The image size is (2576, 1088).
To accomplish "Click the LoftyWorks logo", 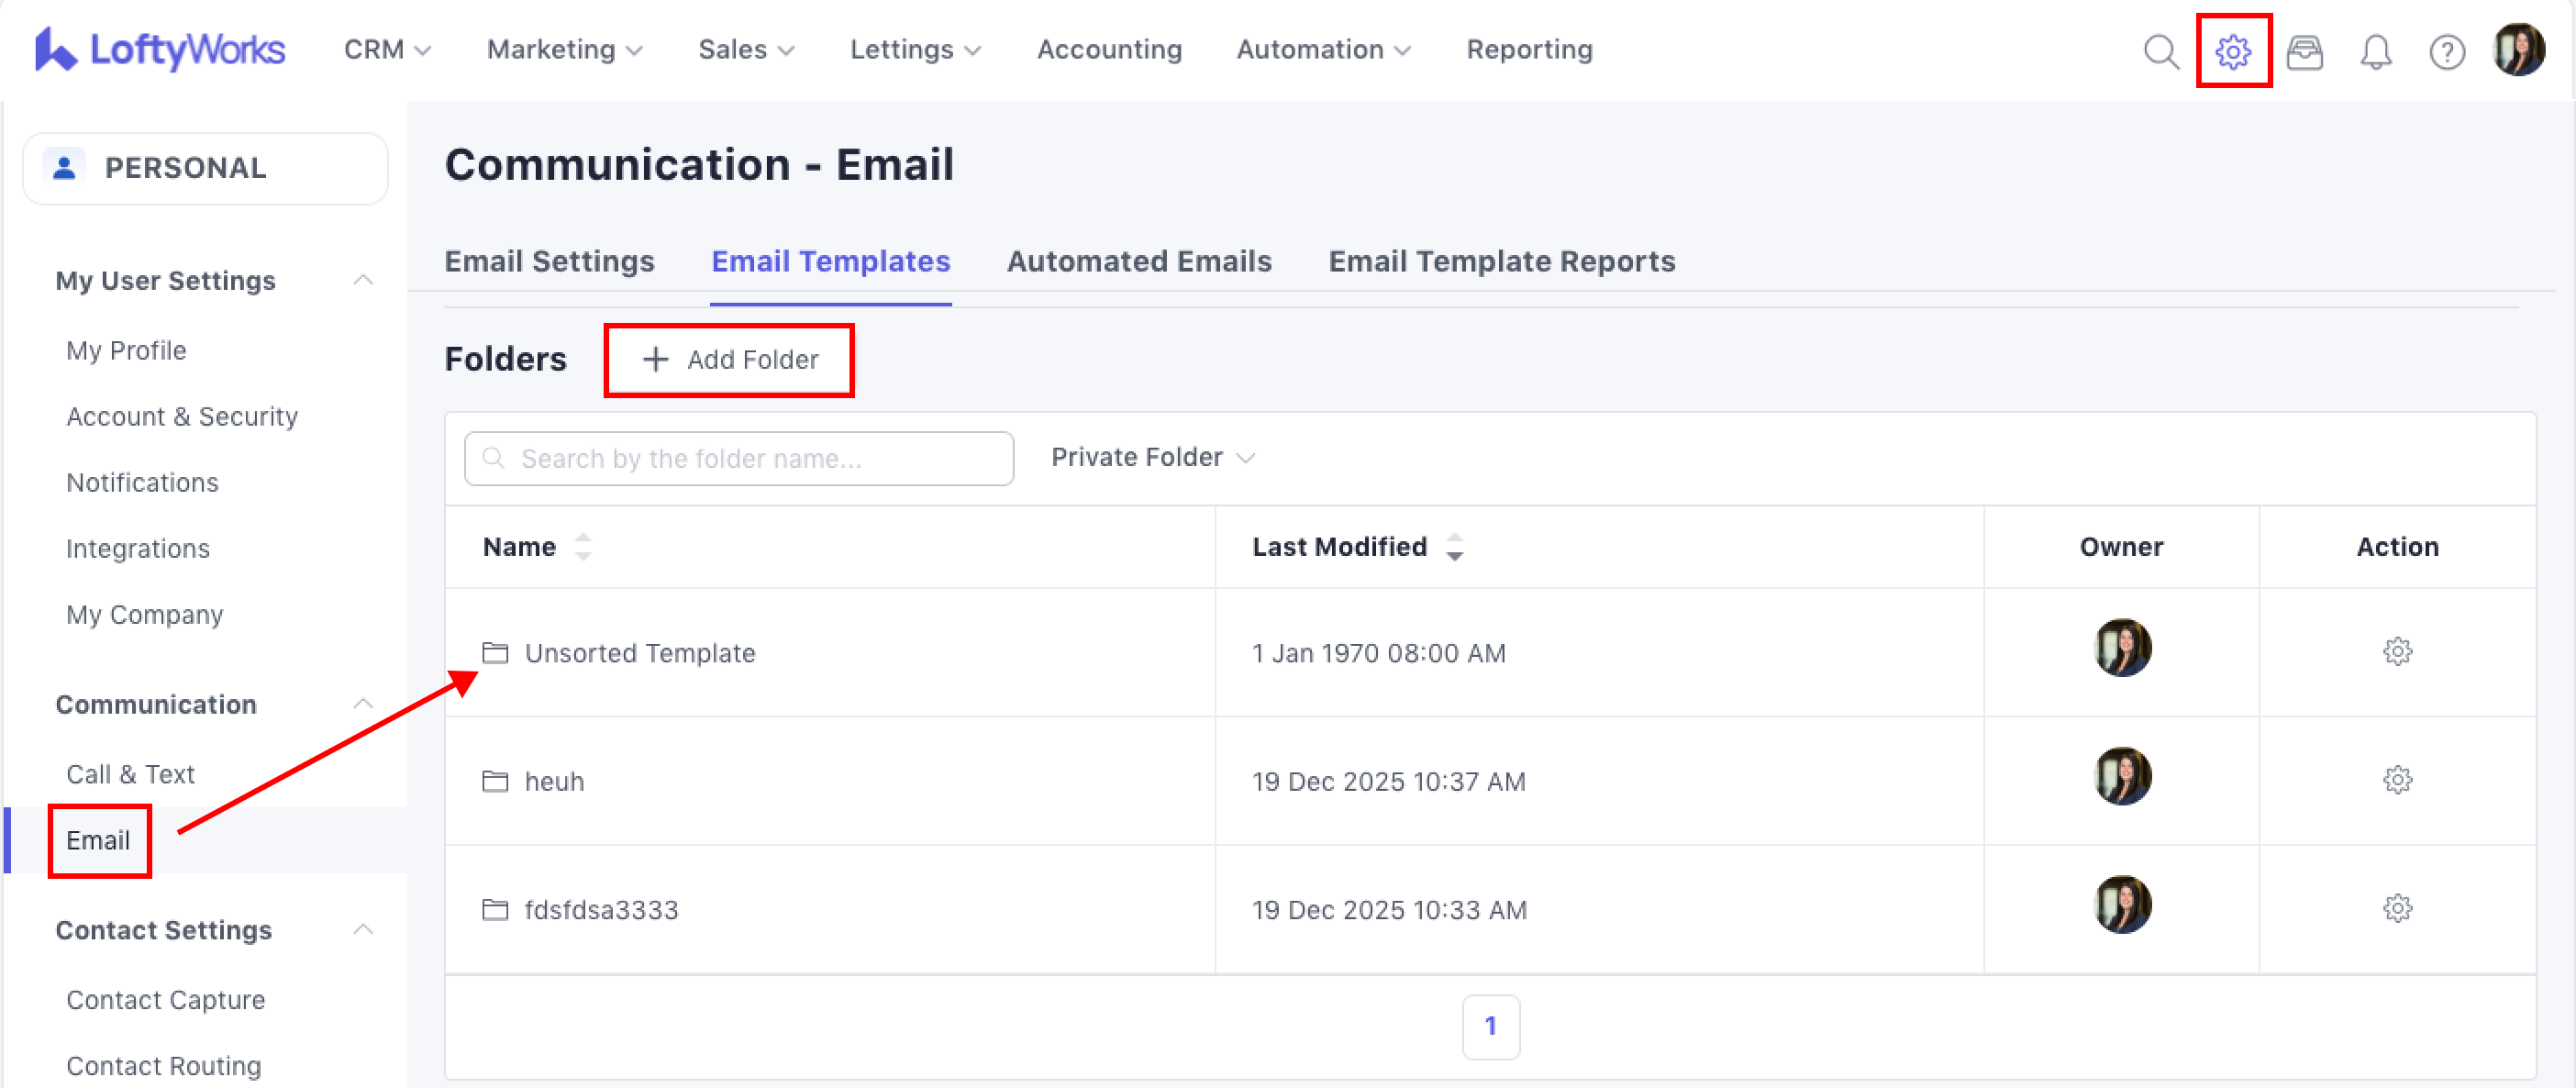I will [160, 49].
